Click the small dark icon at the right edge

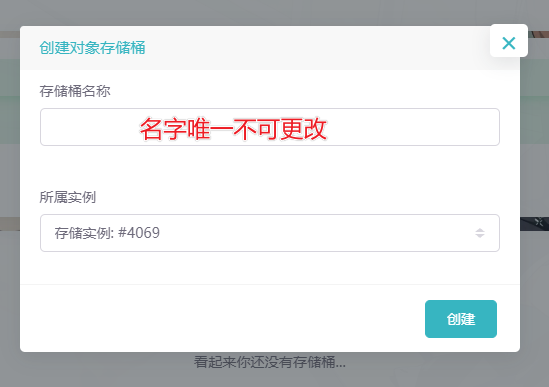tap(539, 222)
